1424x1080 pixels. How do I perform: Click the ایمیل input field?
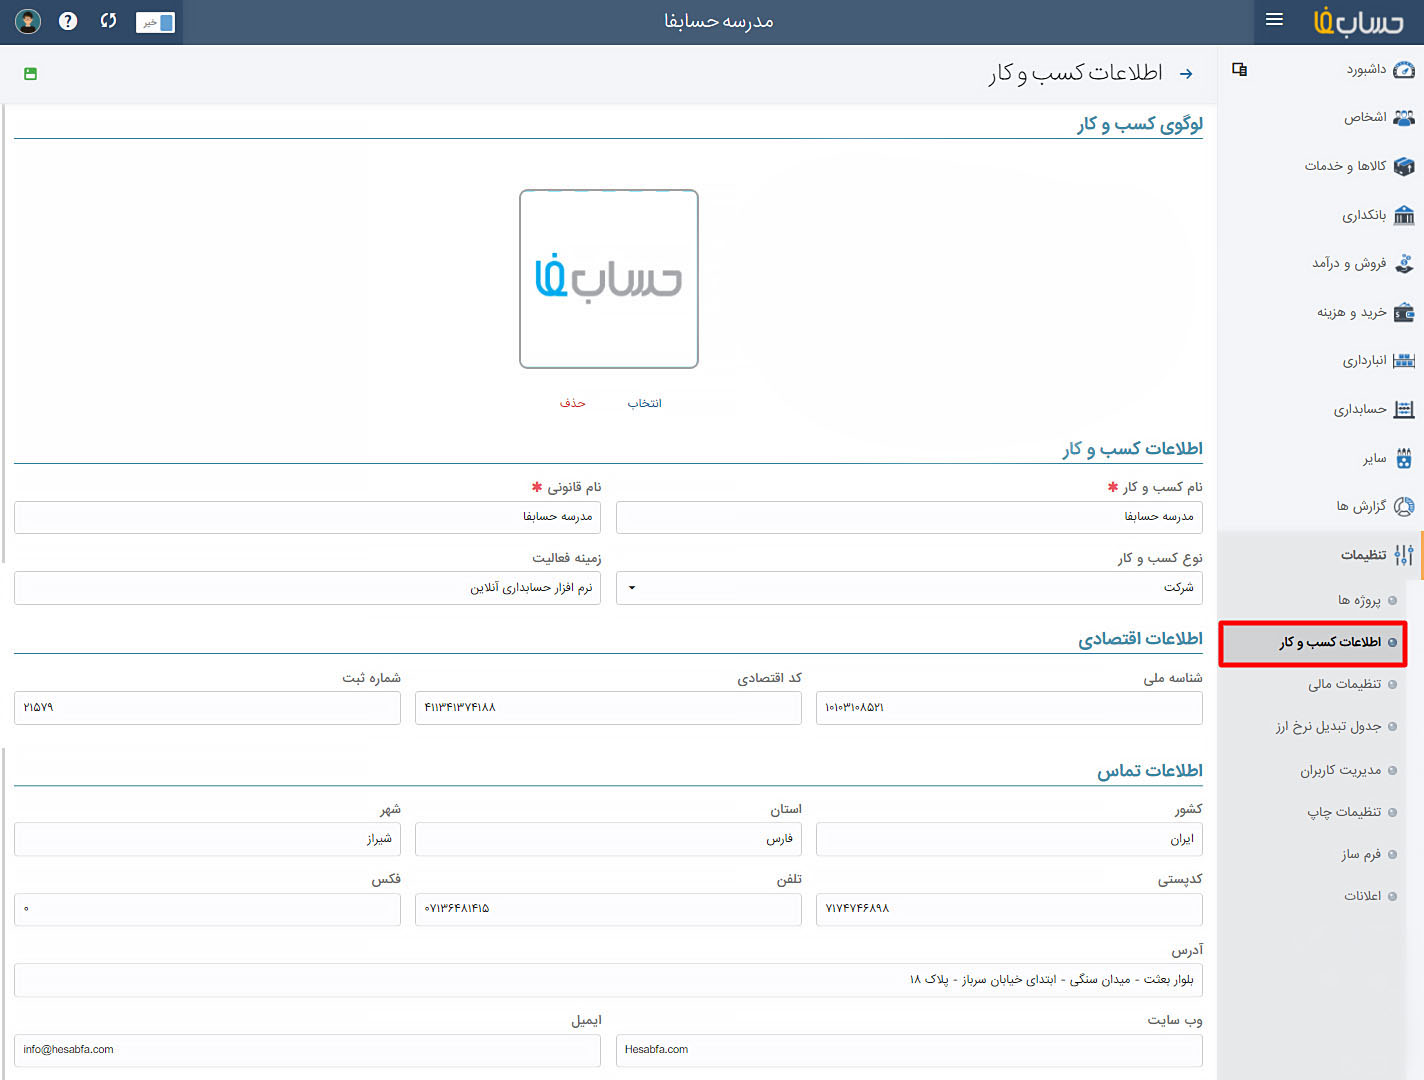[307, 1050]
